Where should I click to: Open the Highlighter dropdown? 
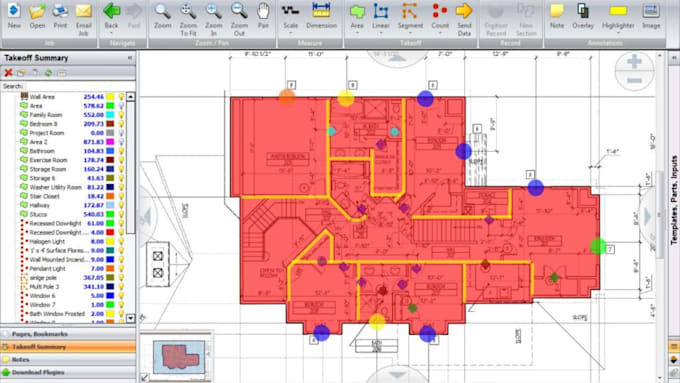point(618,33)
